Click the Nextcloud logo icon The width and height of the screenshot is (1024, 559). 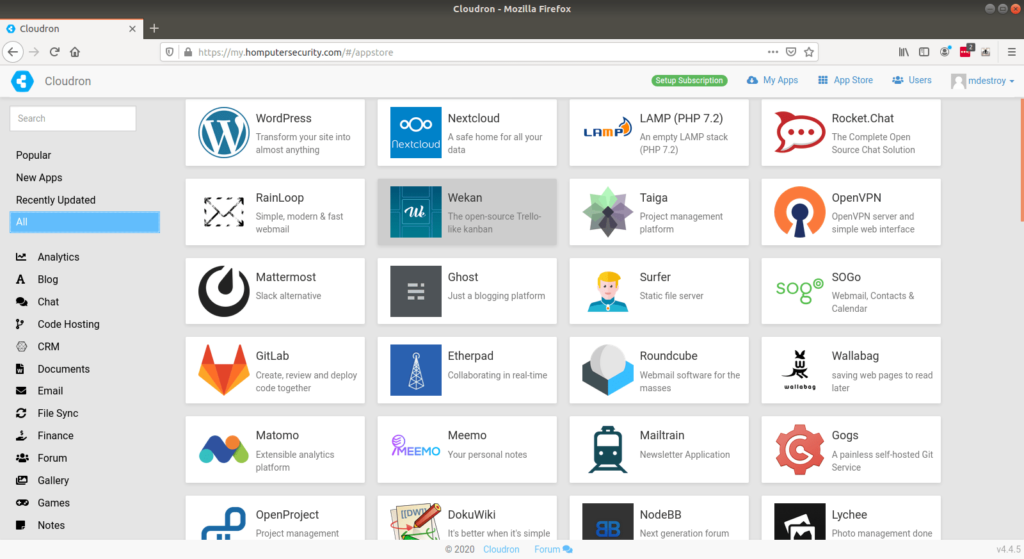(415, 133)
